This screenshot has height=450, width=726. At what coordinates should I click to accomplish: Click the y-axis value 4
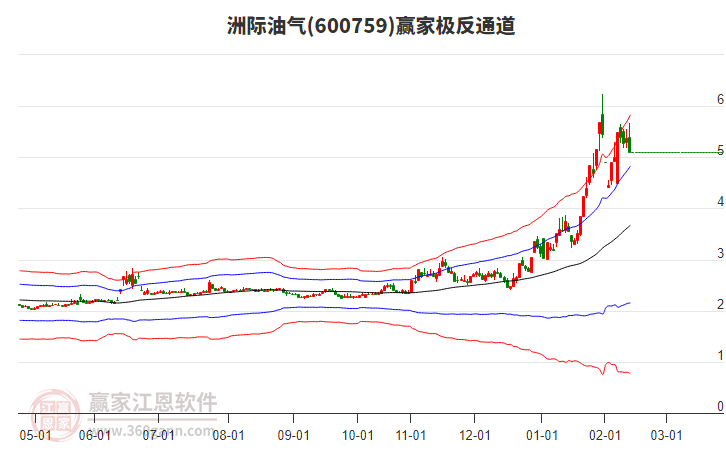pyautogui.click(x=720, y=201)
